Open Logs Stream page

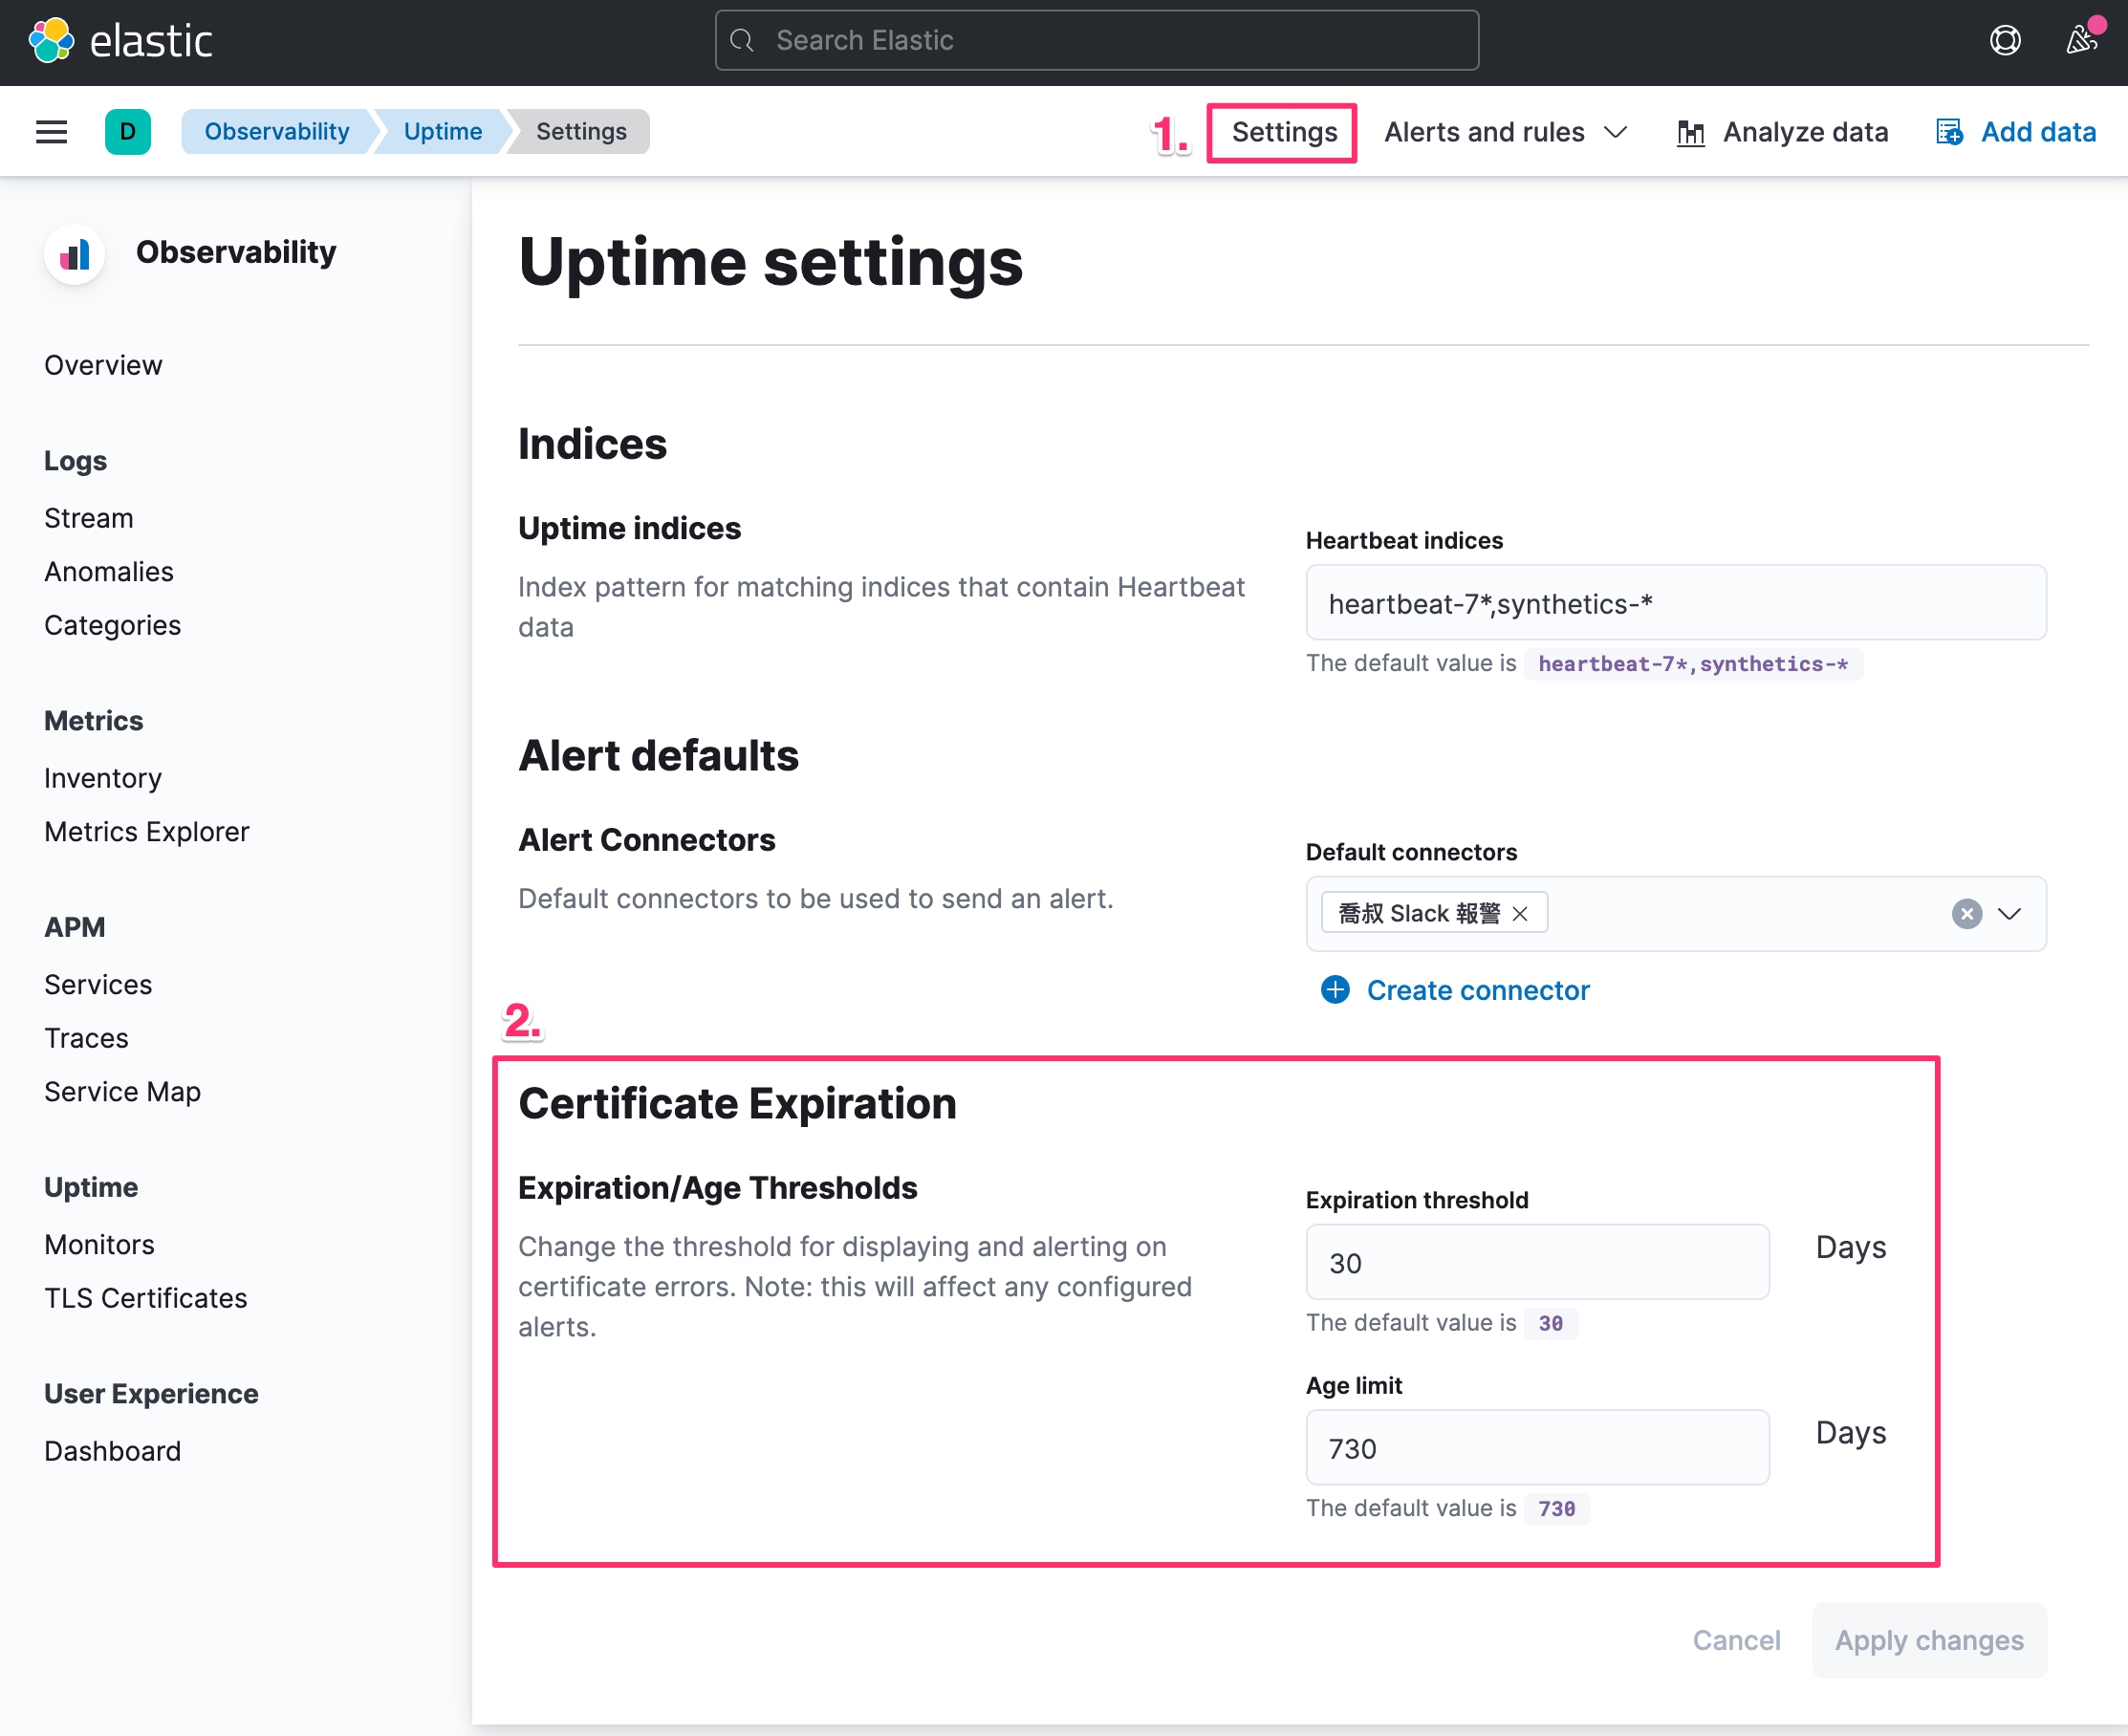pyautogui.click(x=89, y=518)
